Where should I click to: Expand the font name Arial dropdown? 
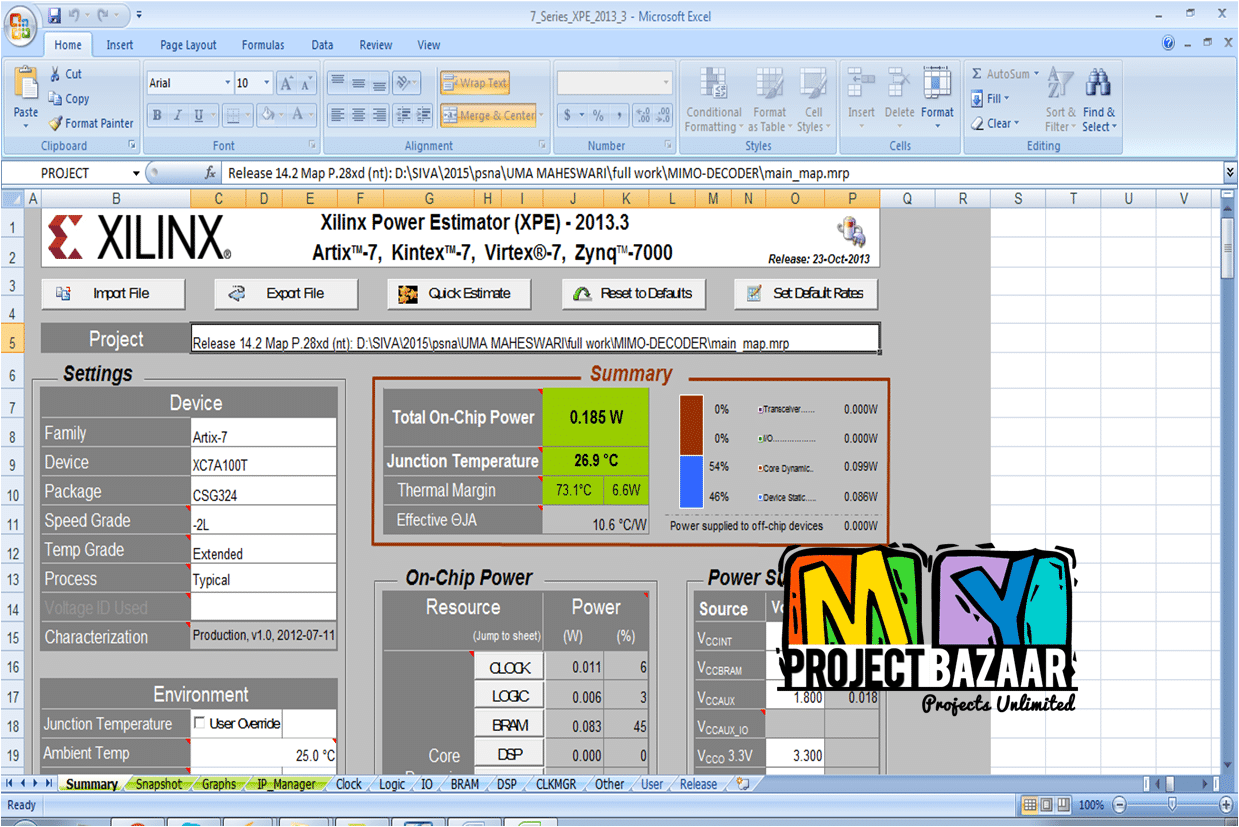225,83
